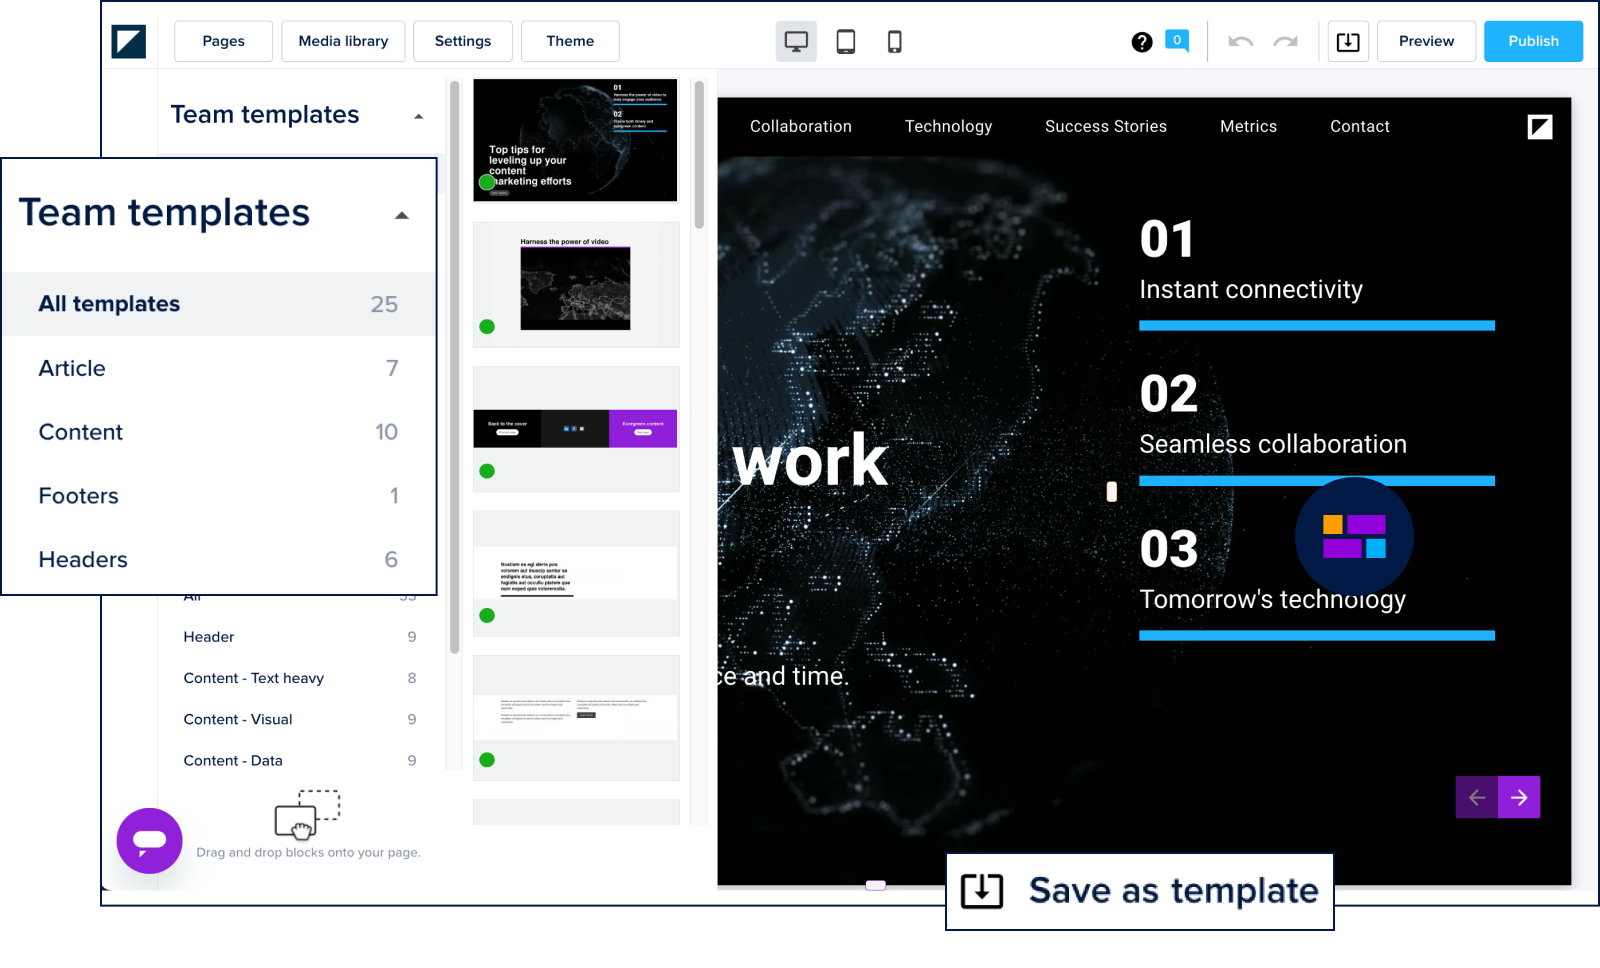Click the save-as-template toolbar icon
Screen dimensions: 1600x968
point(1348,42)
